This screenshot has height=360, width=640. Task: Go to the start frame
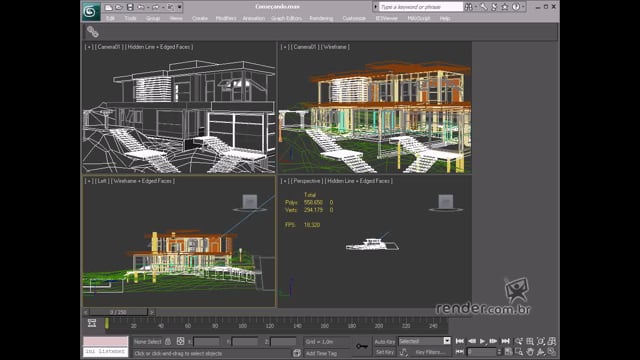coord(460,341)
